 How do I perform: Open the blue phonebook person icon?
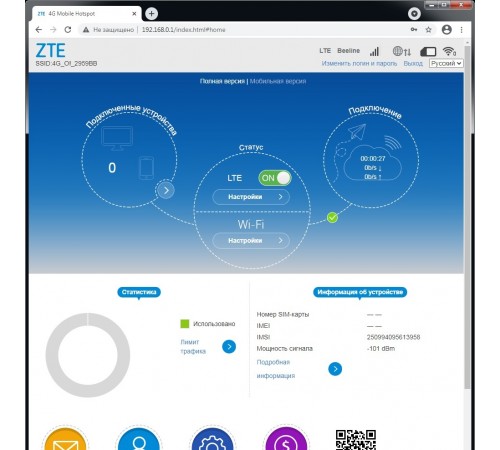139,439
